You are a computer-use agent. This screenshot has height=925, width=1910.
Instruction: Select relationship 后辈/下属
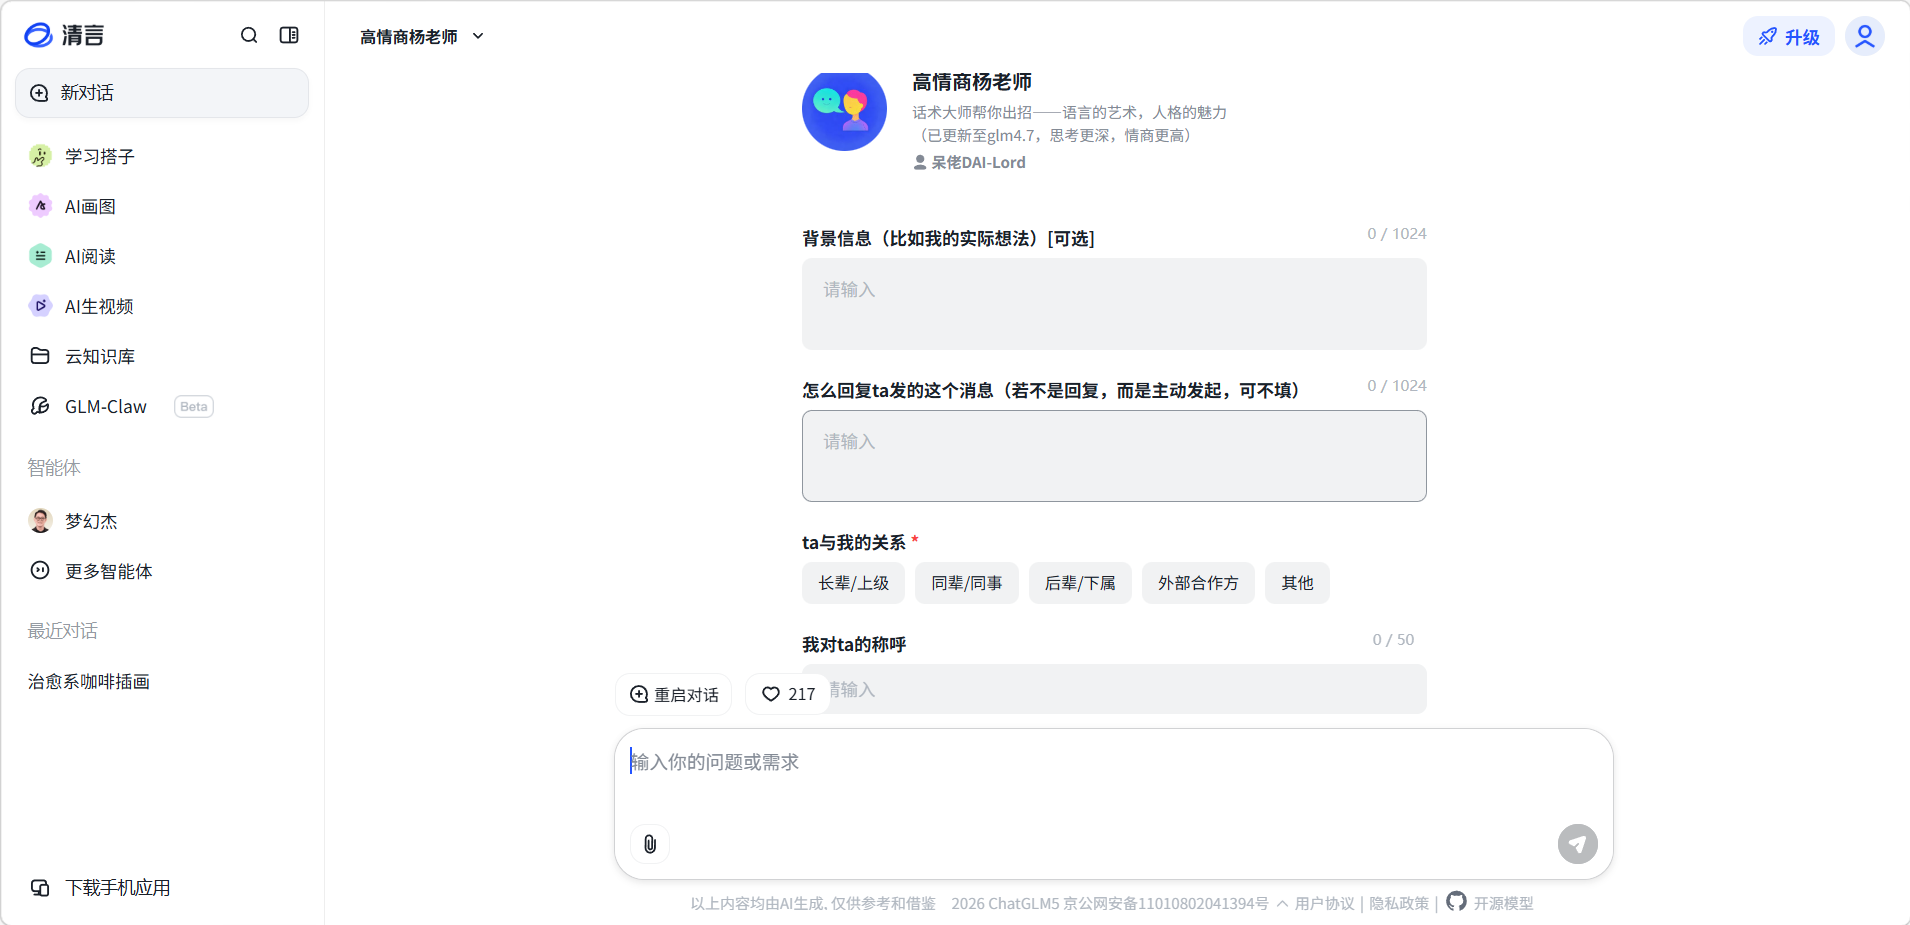click(x=1080, y=583)
